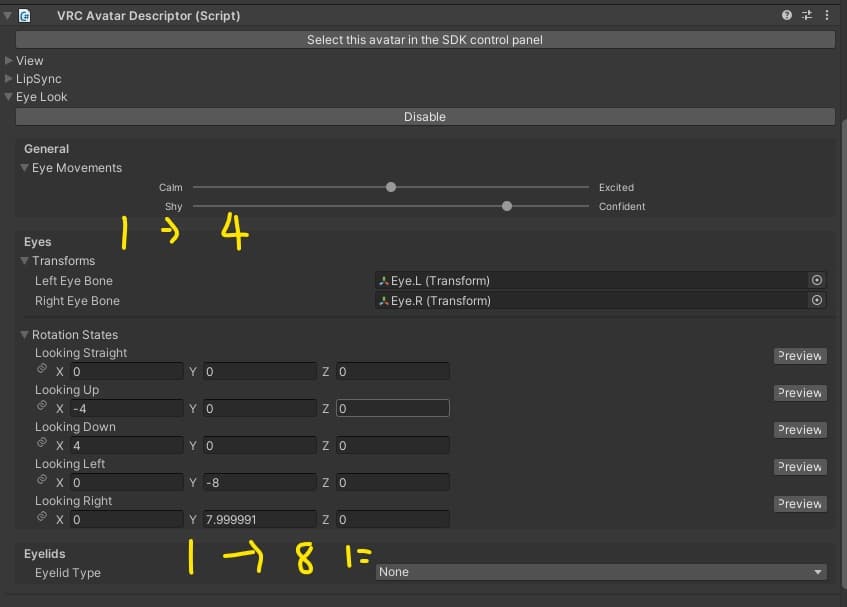Open the component three-dot context menu
The width and height of the screenshot is (847, 607).
(827, 15)
